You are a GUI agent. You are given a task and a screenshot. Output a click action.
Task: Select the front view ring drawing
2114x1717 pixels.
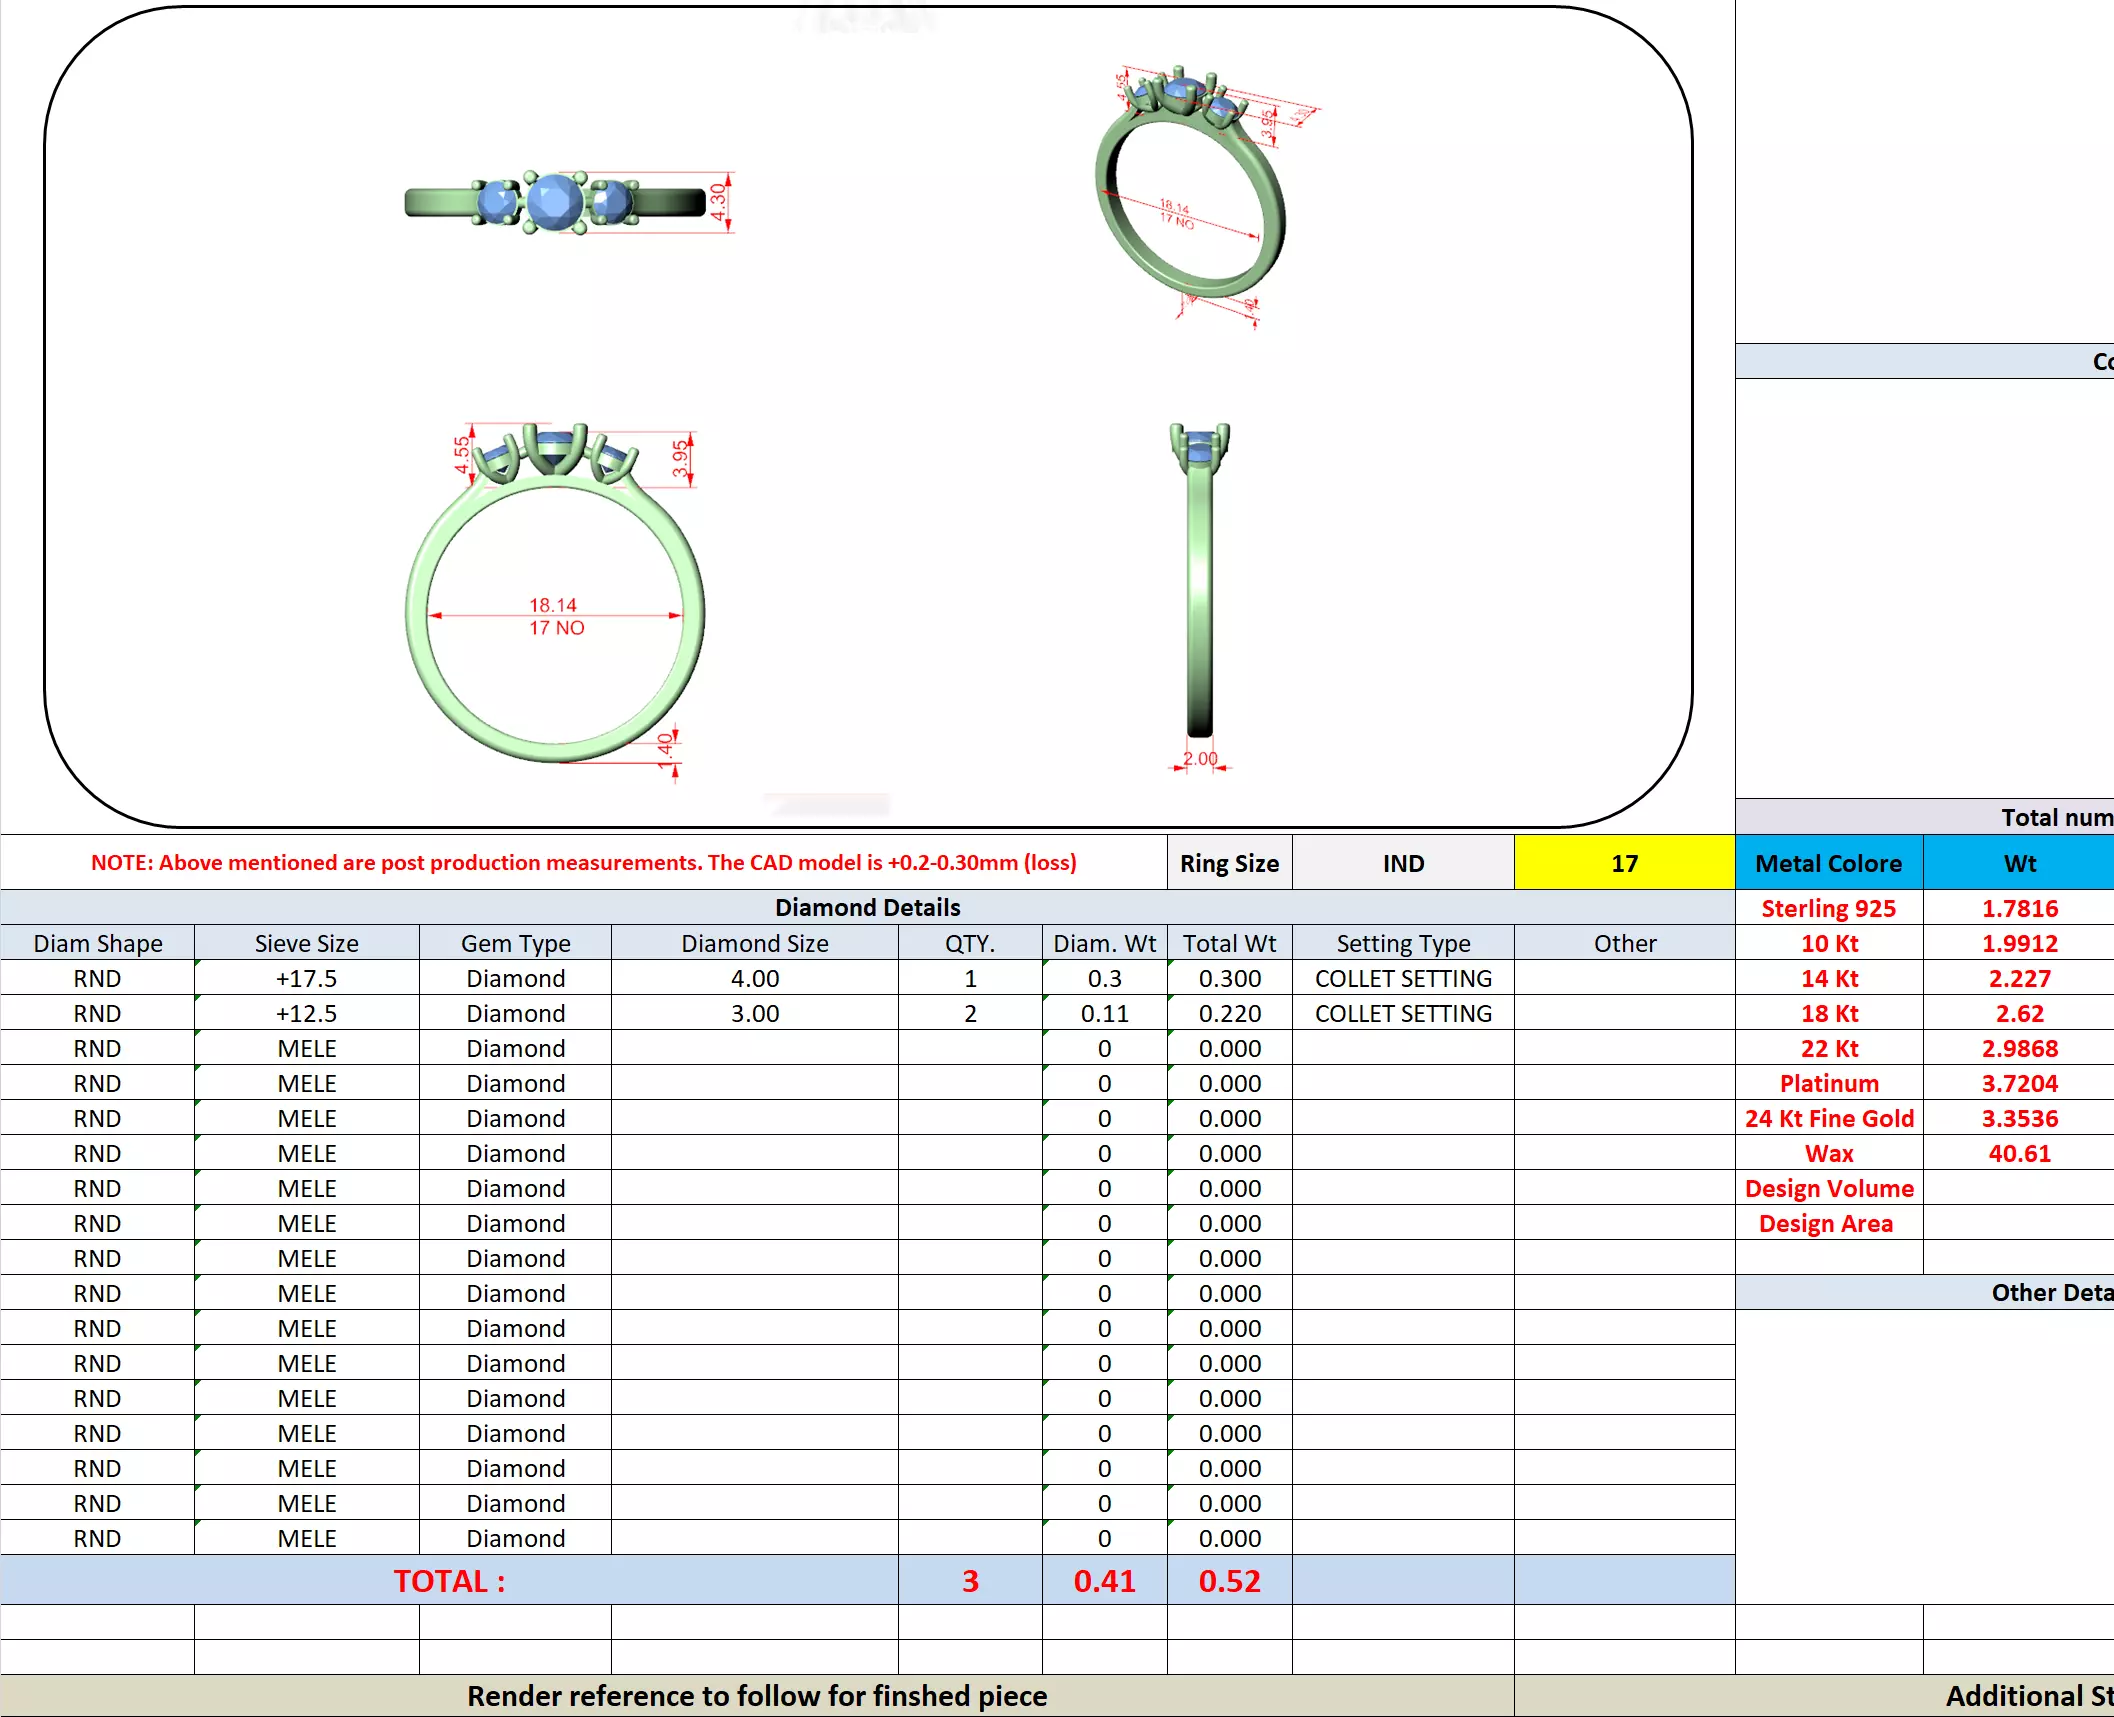556,600
